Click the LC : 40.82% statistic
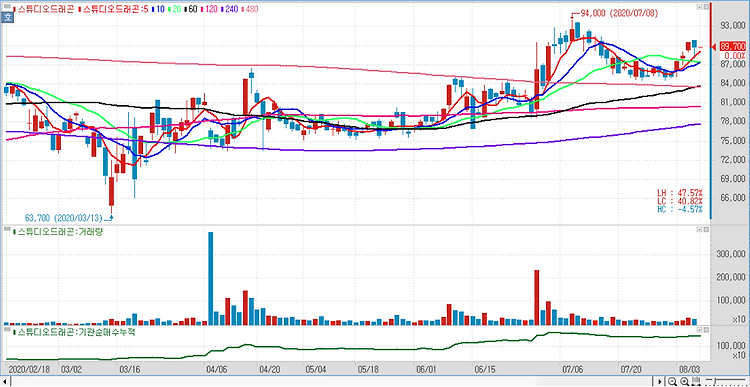Image resolution: width=750 pixels, height=387 pixels. pyautogui.click(x=681, y=201)
